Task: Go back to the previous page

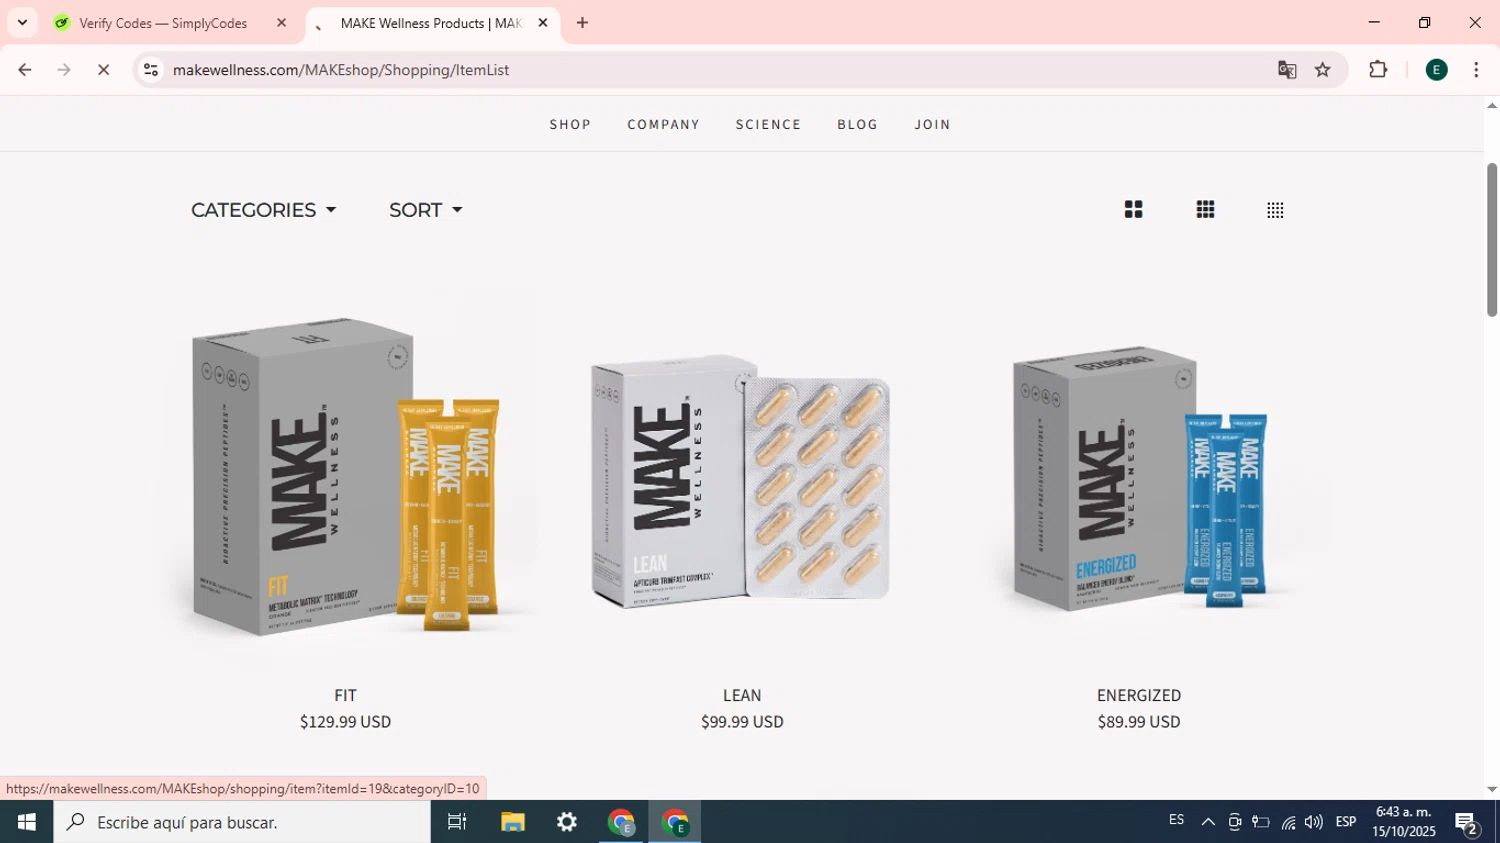Action: pyautogui.click(x=25, y=70)
